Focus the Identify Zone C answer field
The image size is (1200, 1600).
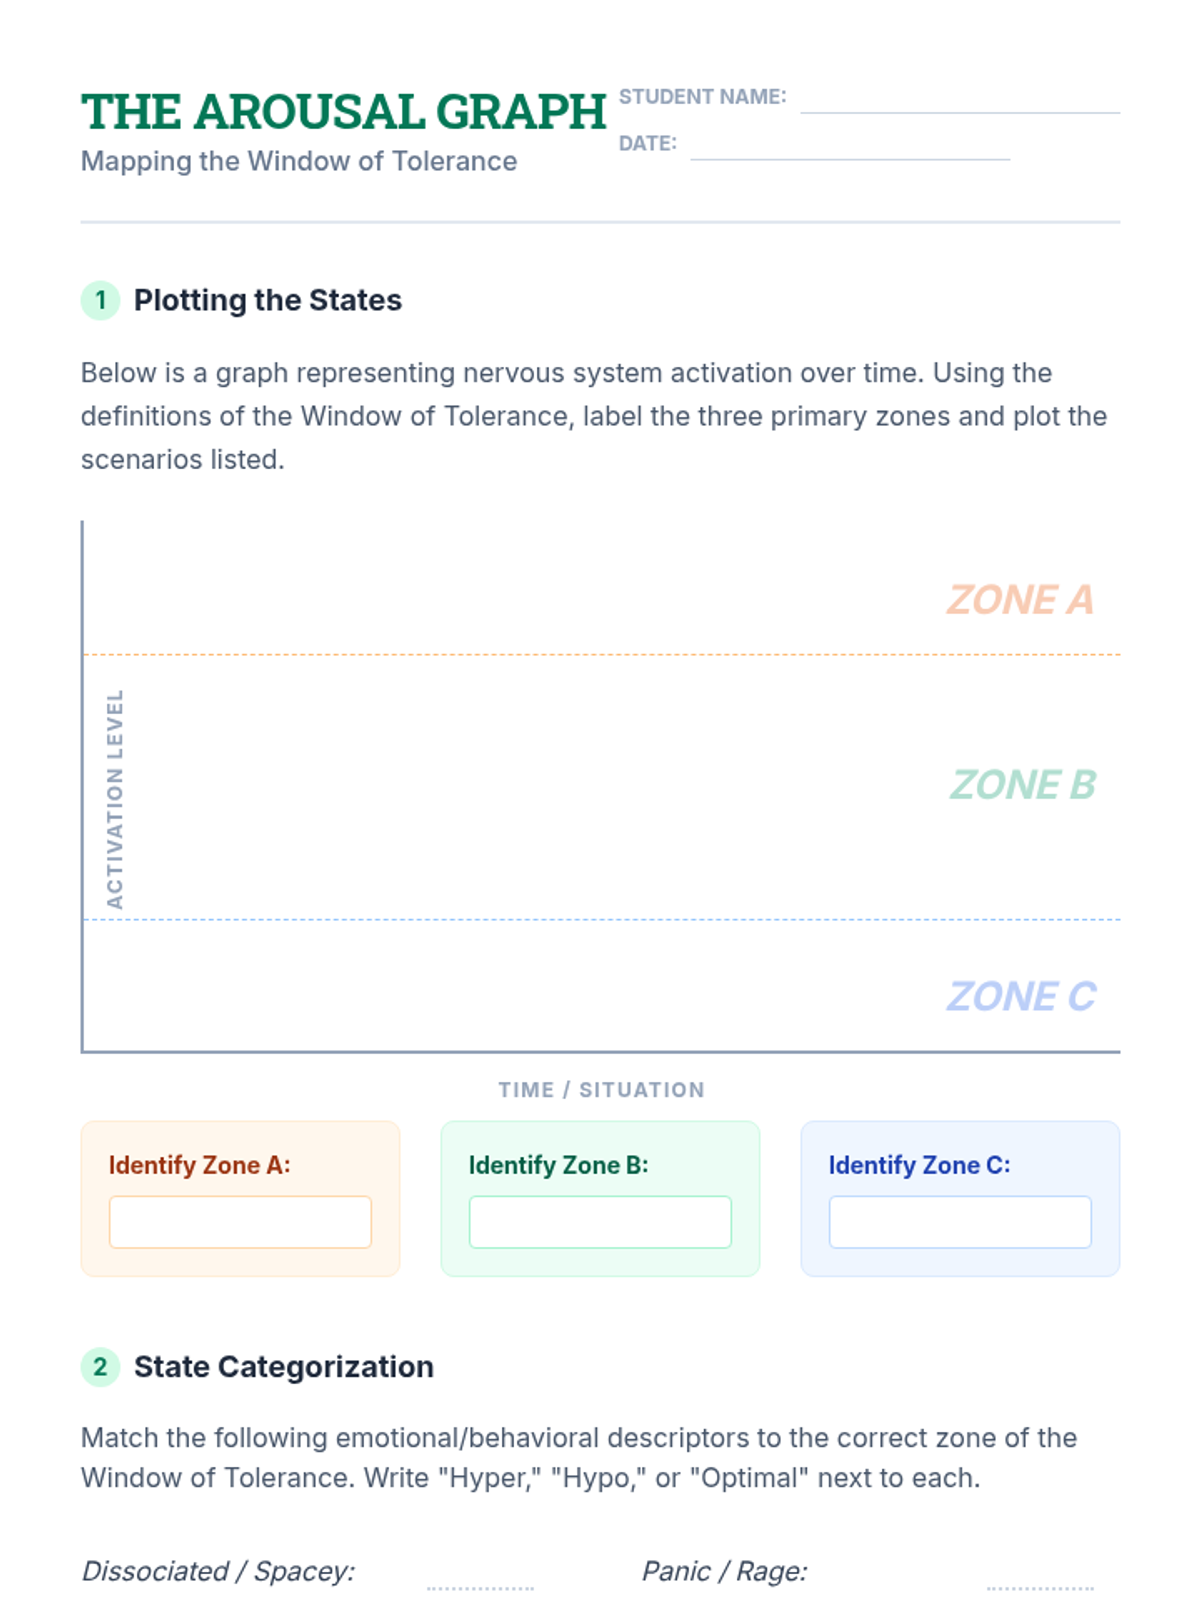click(x=960, y=1221)
